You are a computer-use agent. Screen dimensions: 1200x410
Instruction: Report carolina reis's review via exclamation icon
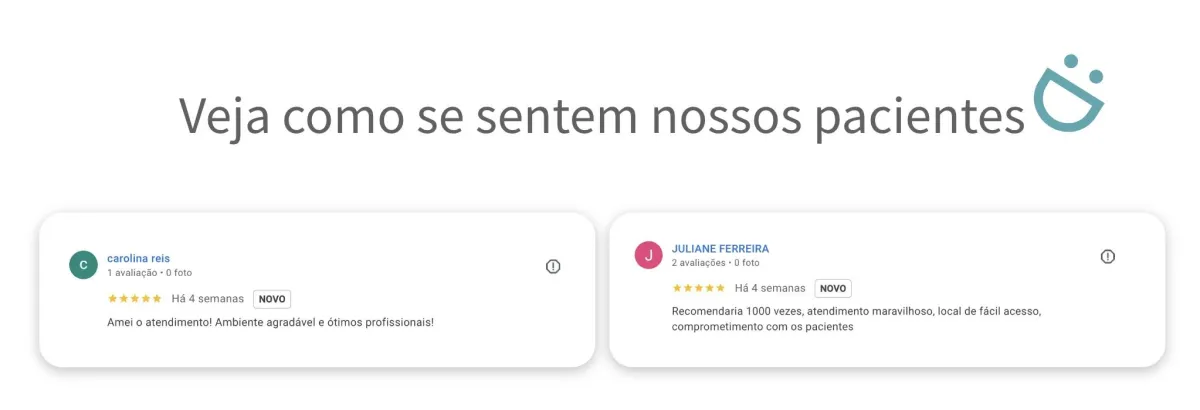(553, 266)
